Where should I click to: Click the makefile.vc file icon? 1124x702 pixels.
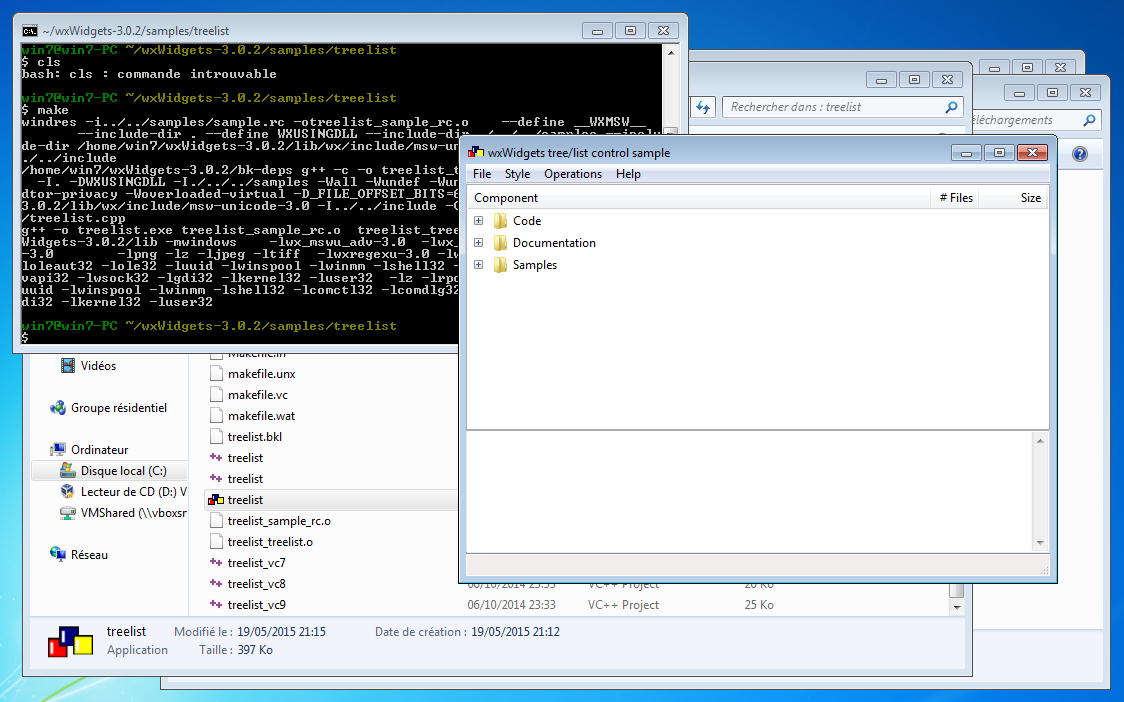pyautogui.click(x=216, y=394)
